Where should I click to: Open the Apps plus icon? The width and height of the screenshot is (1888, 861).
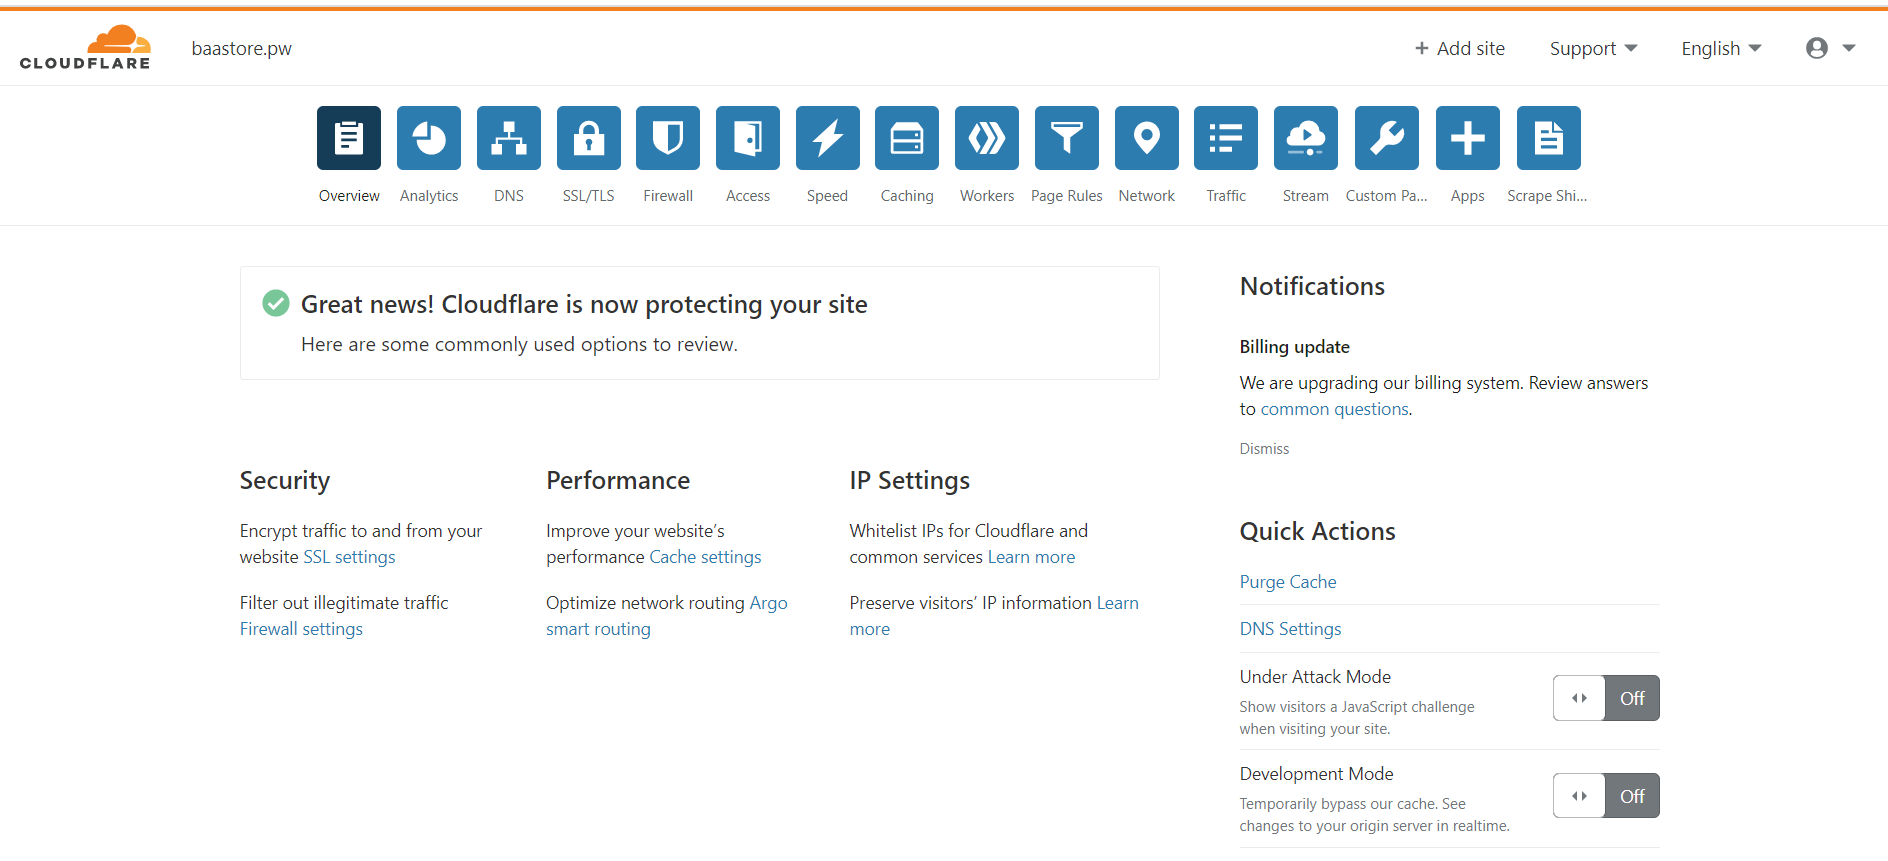point(1468,138)
